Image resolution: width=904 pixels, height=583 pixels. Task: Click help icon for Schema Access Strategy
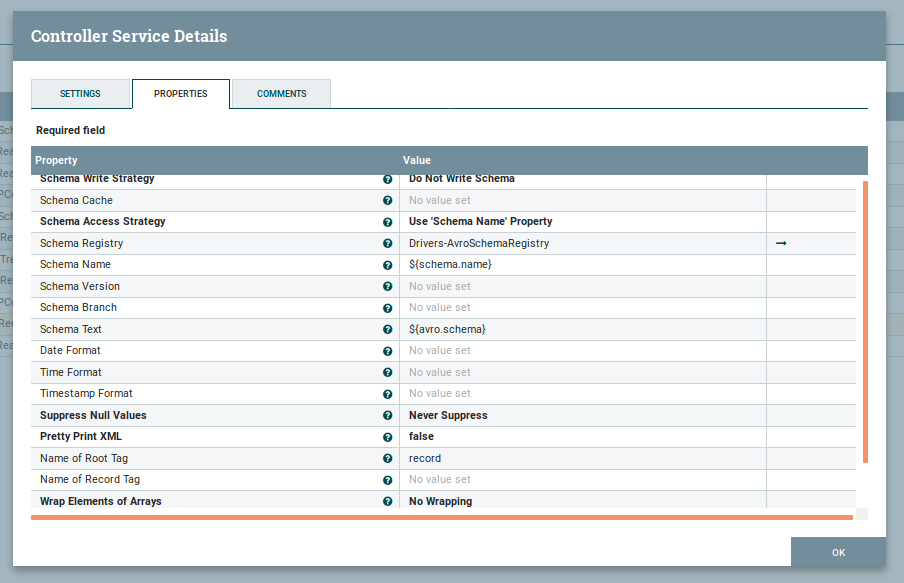point(387,222)
